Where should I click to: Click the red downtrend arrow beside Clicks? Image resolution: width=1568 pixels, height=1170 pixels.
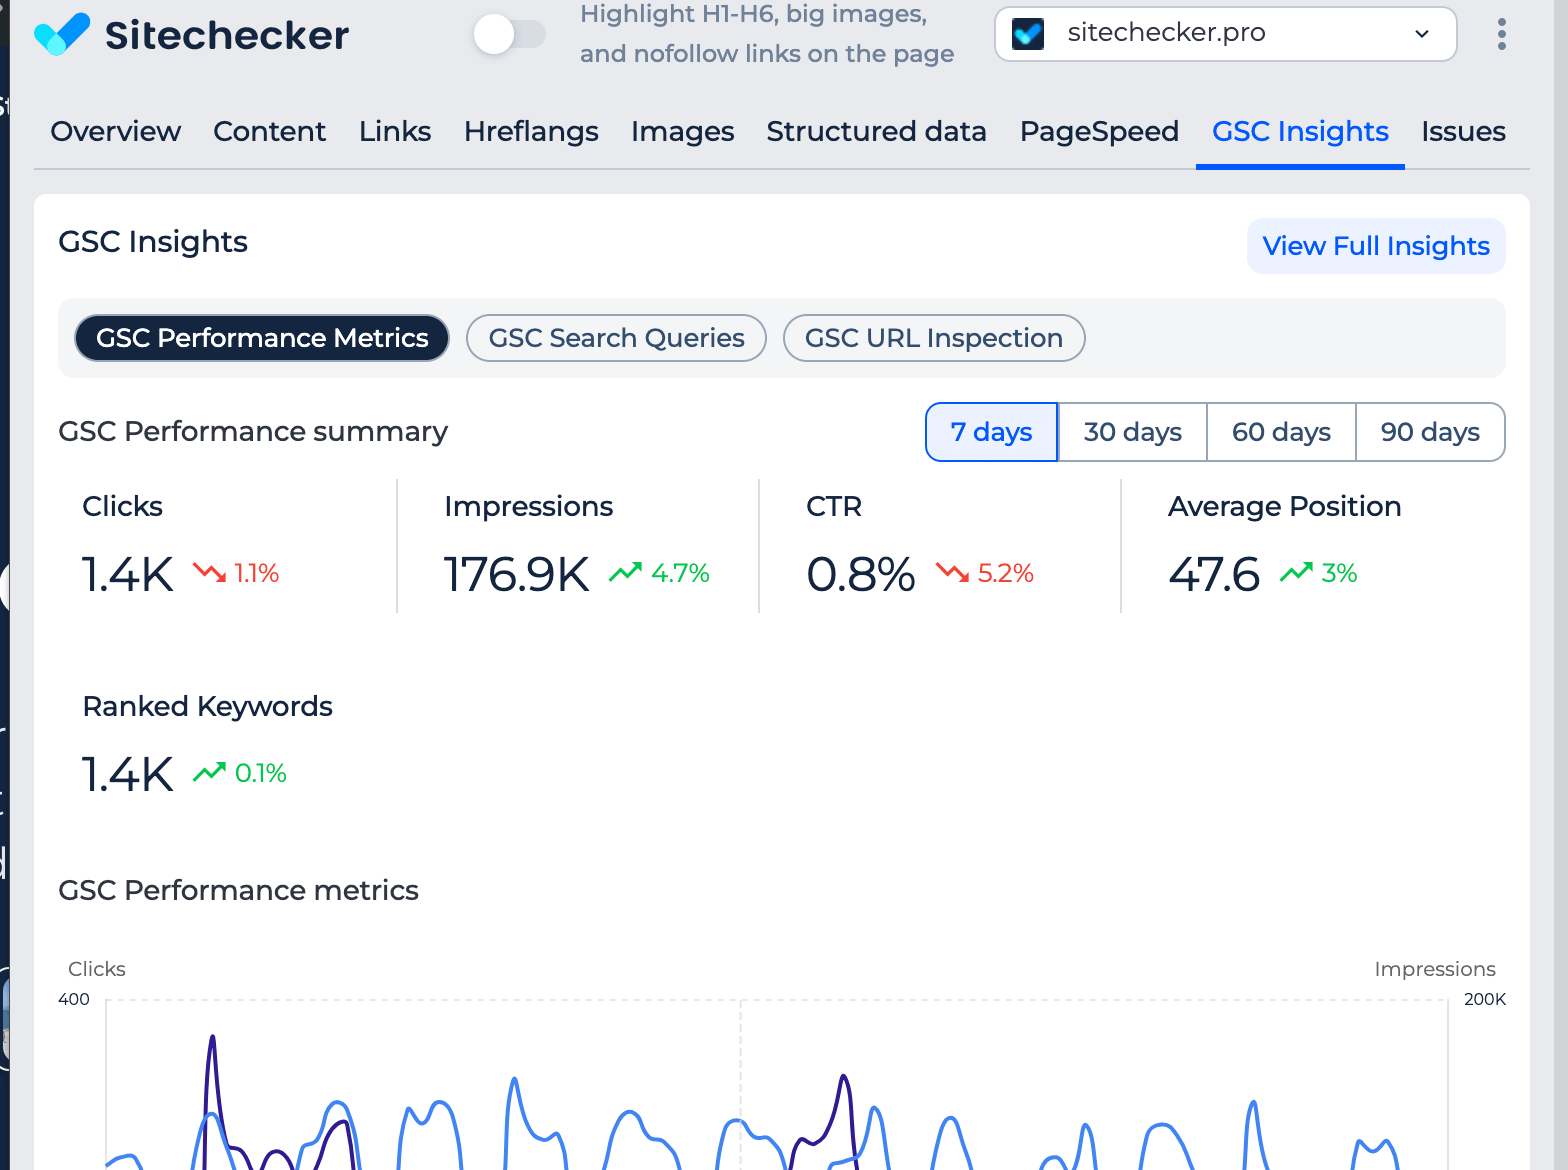coord(209,573)
